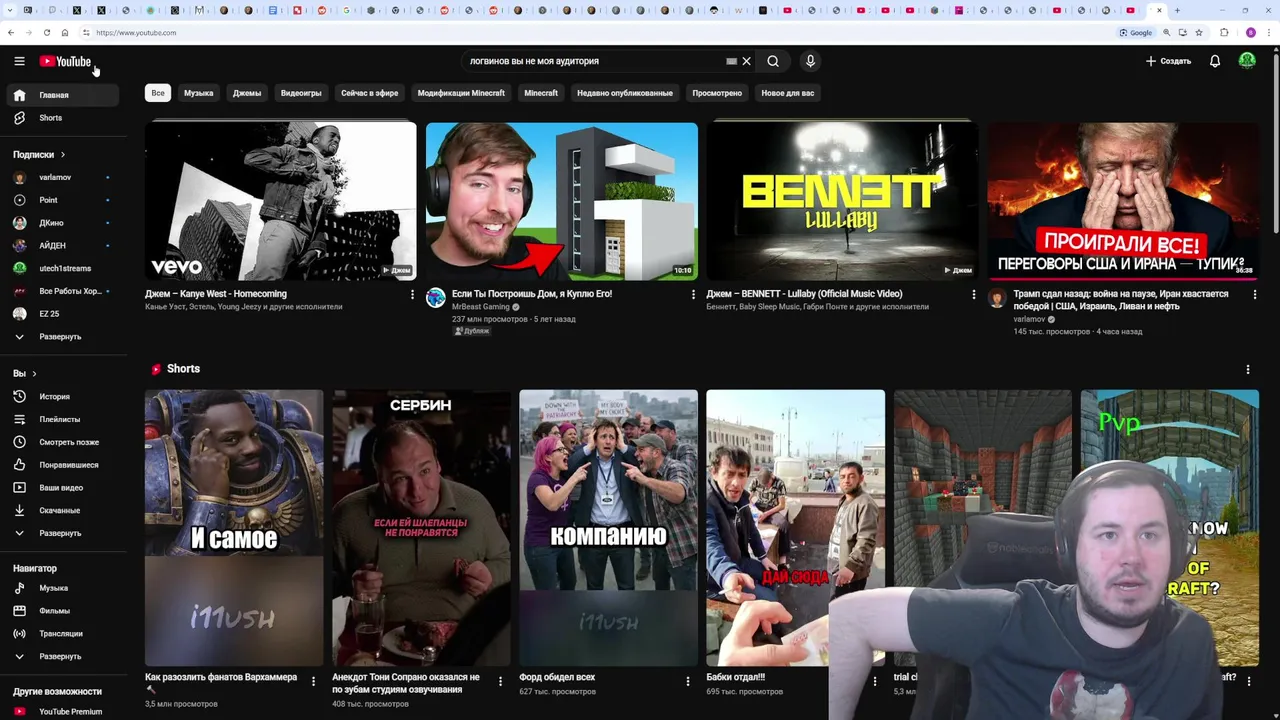Open YouTube Premium in the sidebar
This screenshot has width=1280, height=720.
61,712
